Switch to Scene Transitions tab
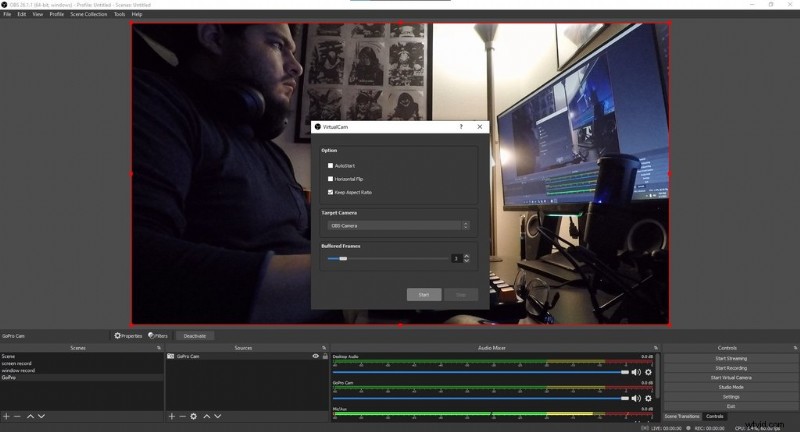Image resolution: width=800 pixels, height=432 pixels. tap(682, 416)
